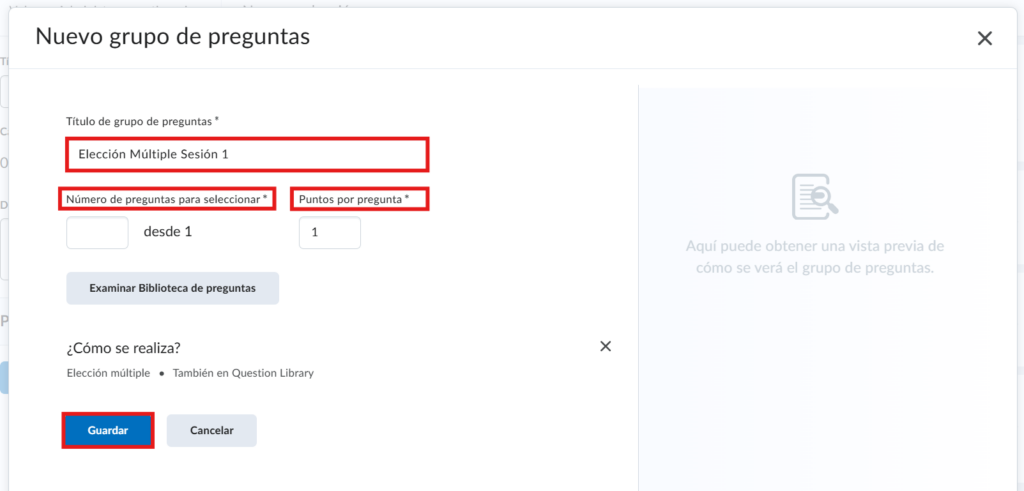The width and height of the screenshot is (1024, 491).
Task: Click the 'desde 1' text
Action: [x=167, y=232]
